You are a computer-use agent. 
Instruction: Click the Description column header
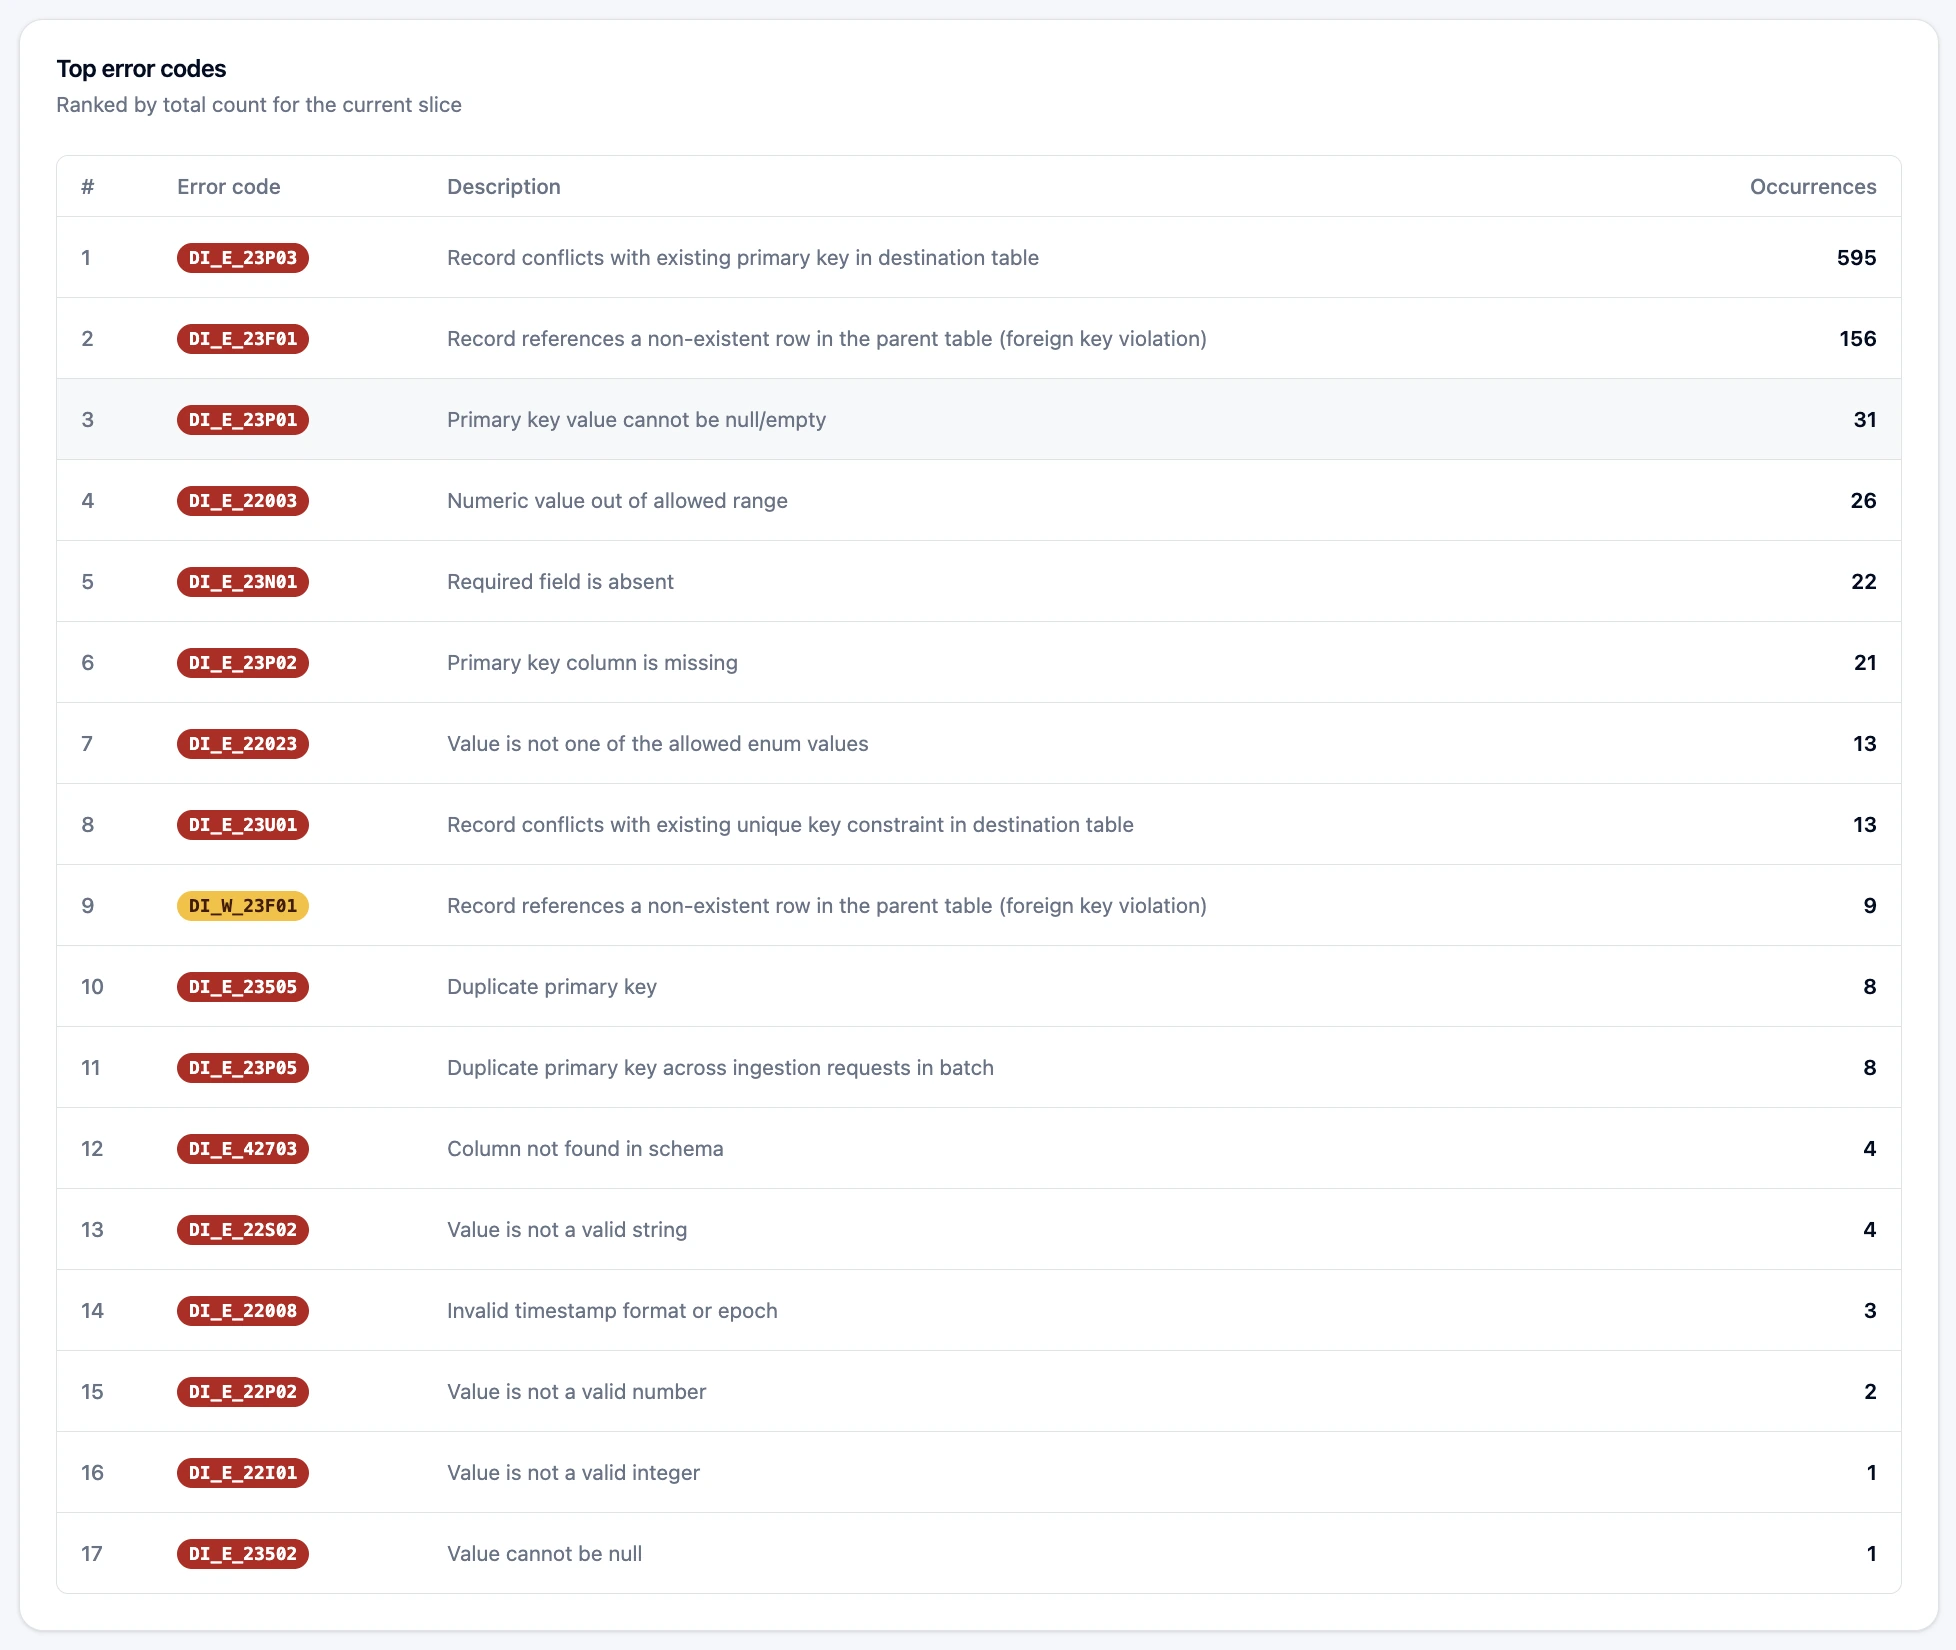(x=504, y=187)
